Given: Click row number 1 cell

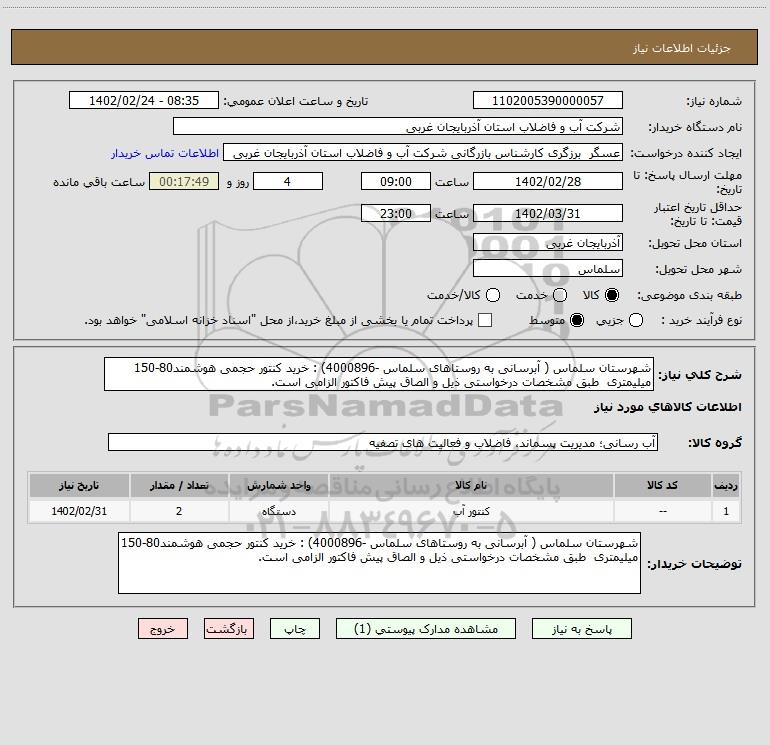Looking at the screenshot, I should click(x=726, y=511).
